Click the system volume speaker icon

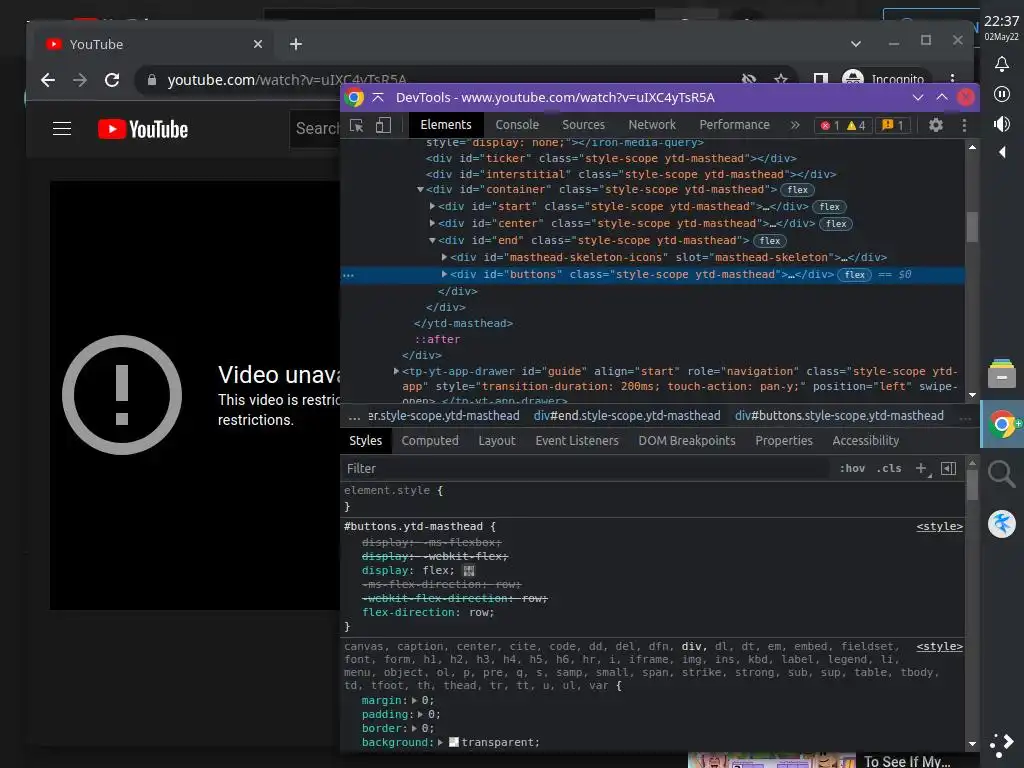1001,123
